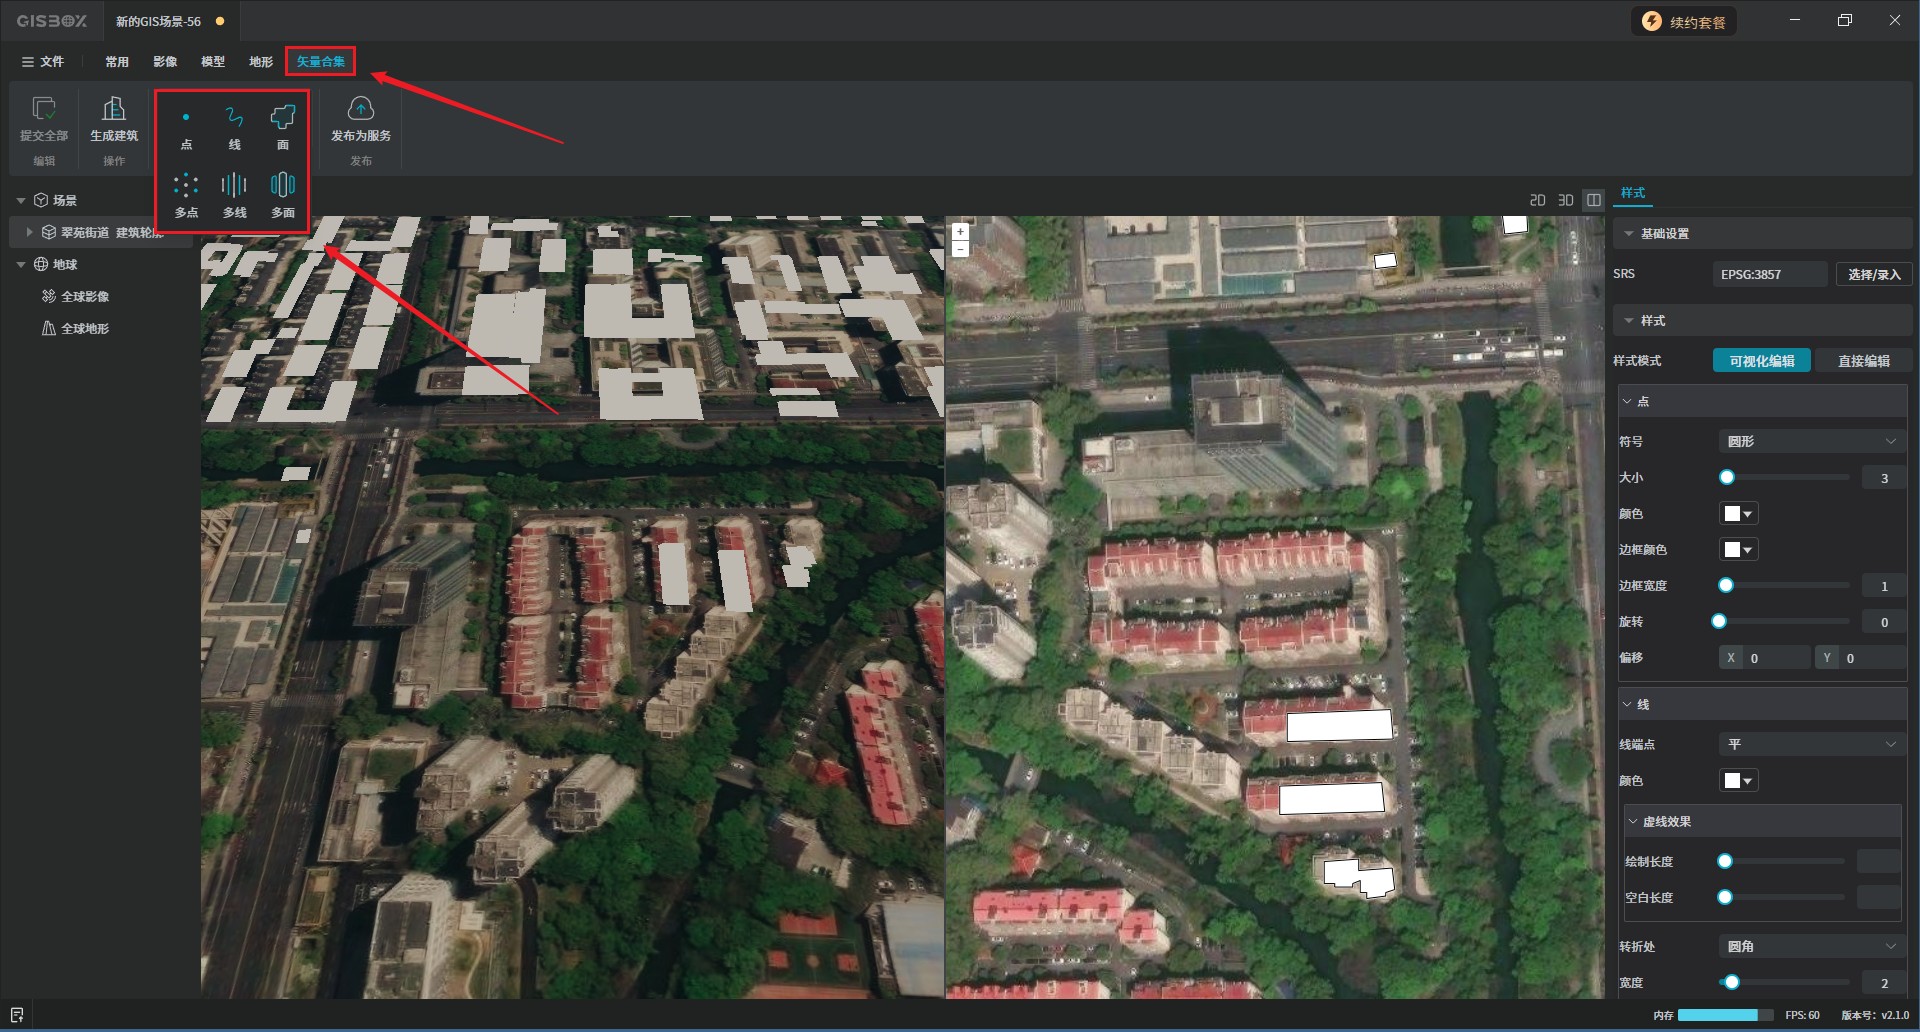Toggle the split-screen view icon
Image resolution: width=1920 pixels, height=1032 pixels.
coord(1594,200)
